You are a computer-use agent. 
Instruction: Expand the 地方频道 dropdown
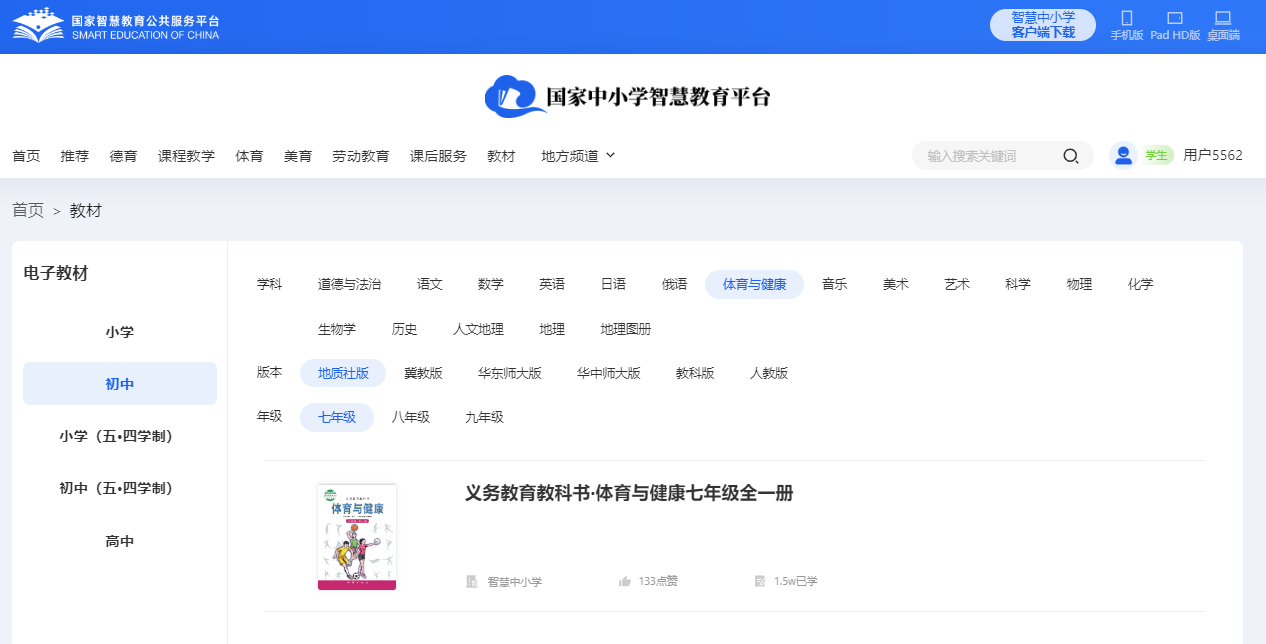click(578, 156)
